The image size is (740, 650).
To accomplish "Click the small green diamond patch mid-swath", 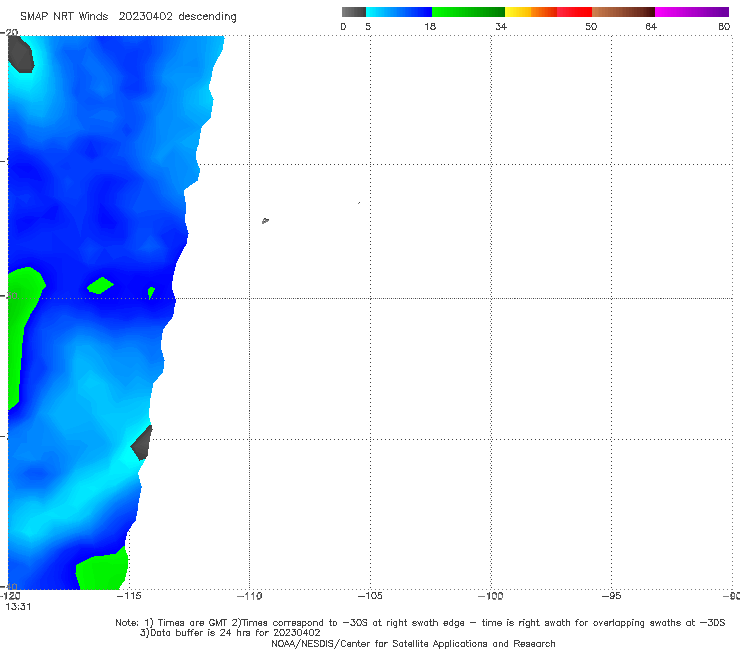I will (100, 285).
